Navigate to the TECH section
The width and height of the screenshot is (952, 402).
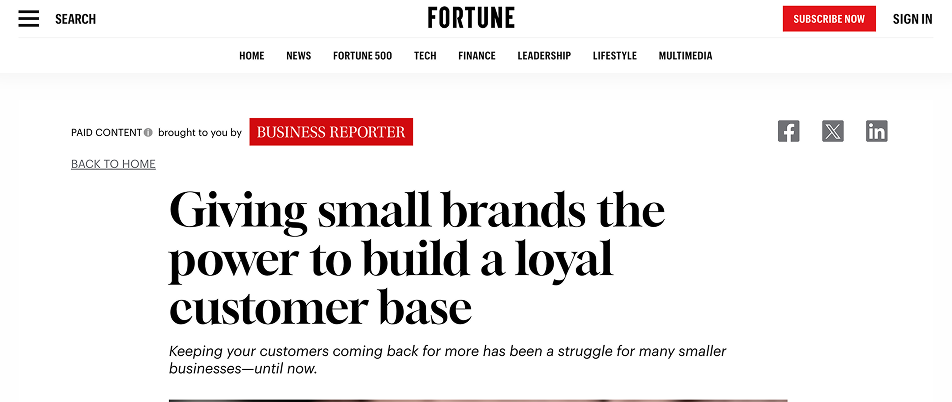[x=425, y=56]
